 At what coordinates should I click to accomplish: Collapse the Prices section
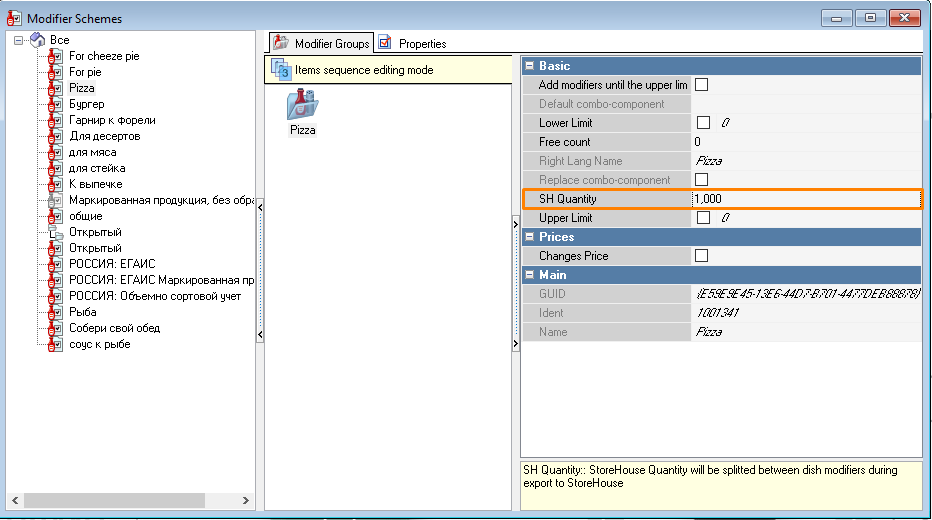[530, 237]
